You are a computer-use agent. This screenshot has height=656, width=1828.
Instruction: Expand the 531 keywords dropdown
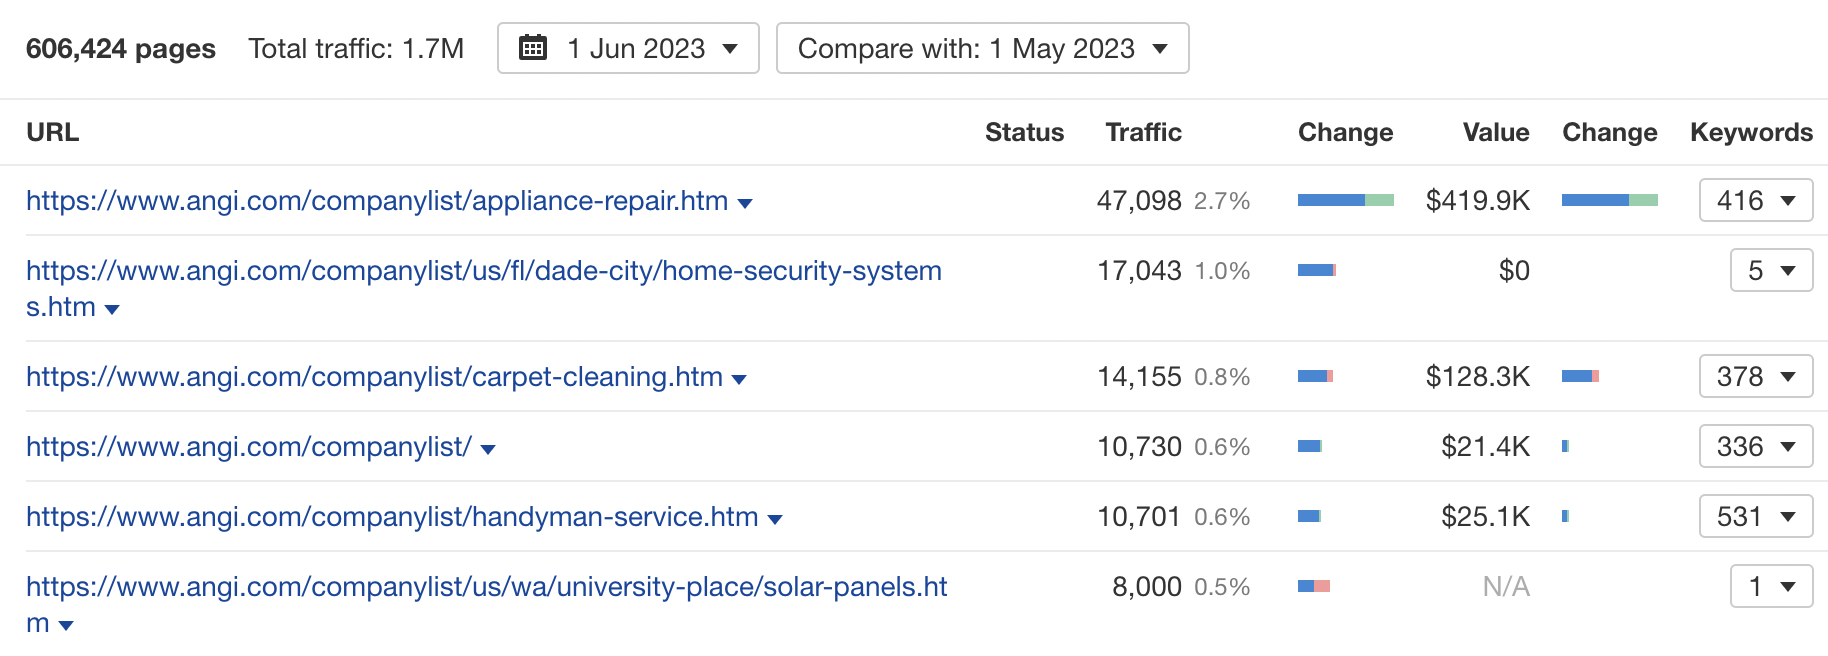point(1755,516)
